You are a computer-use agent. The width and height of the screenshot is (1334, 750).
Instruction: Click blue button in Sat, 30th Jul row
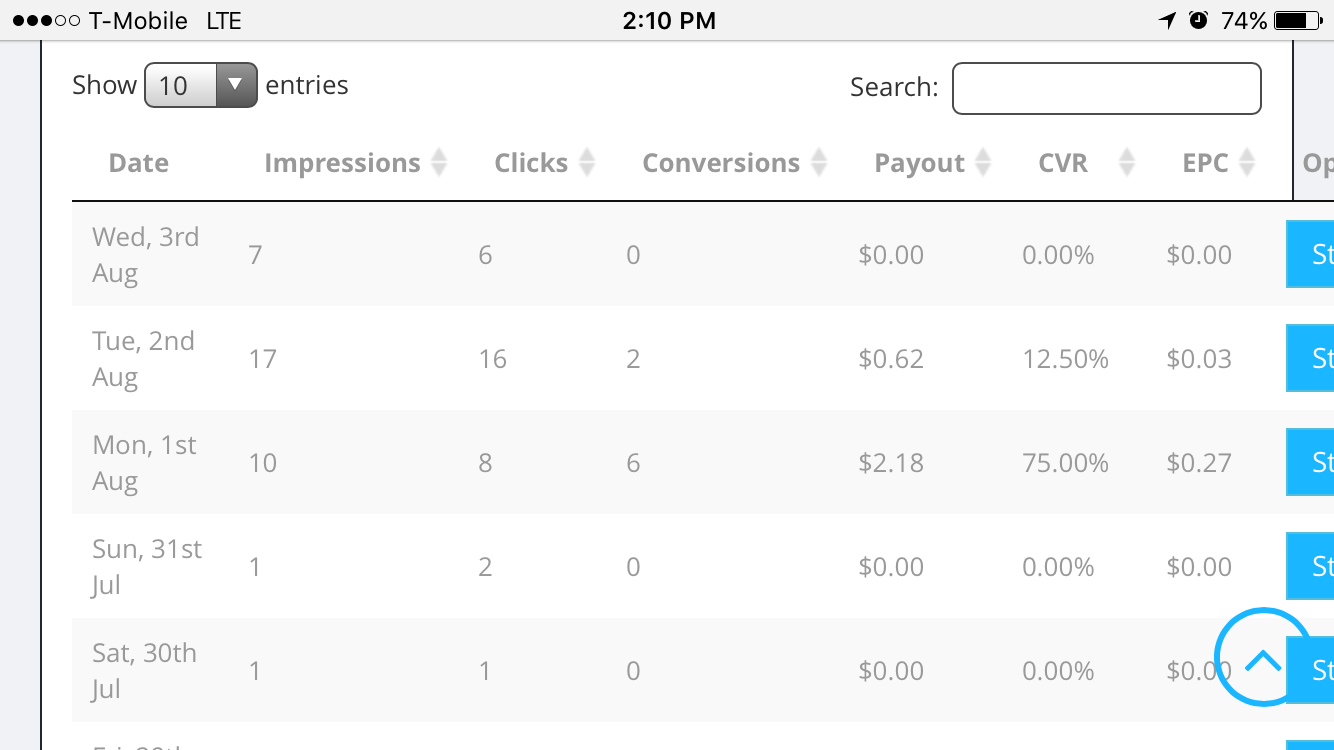tap(1312, 670)
